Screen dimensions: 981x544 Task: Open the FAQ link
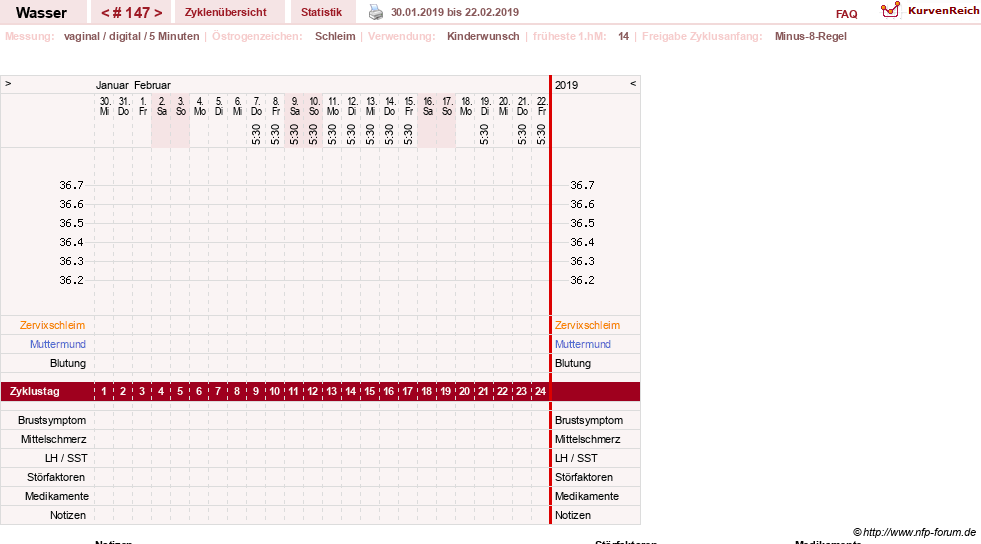(846, 14)
